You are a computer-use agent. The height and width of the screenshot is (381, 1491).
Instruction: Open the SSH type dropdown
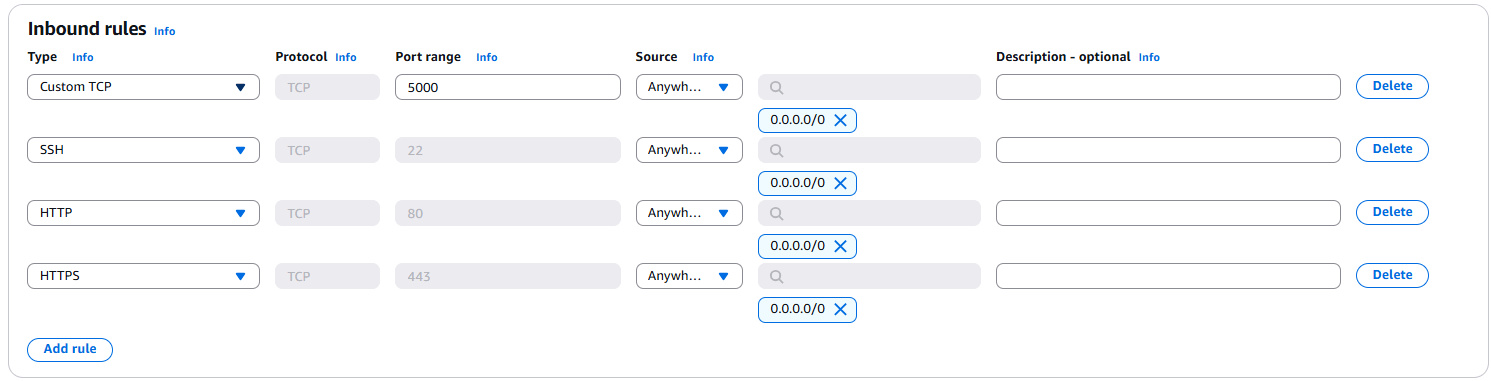(x=143, y=150)
